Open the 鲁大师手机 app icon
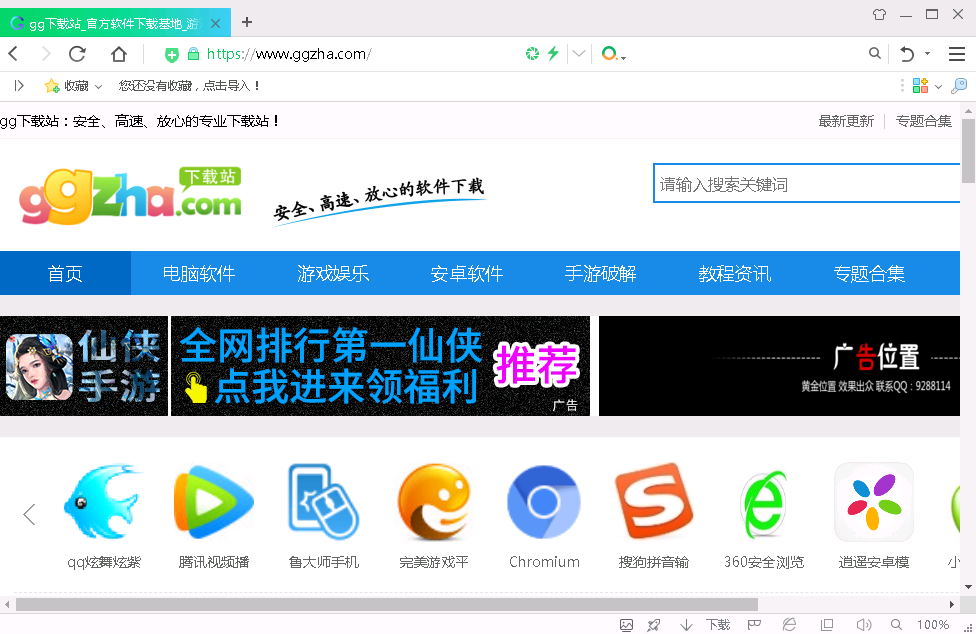Screen dimensions: 976x634 324,501
